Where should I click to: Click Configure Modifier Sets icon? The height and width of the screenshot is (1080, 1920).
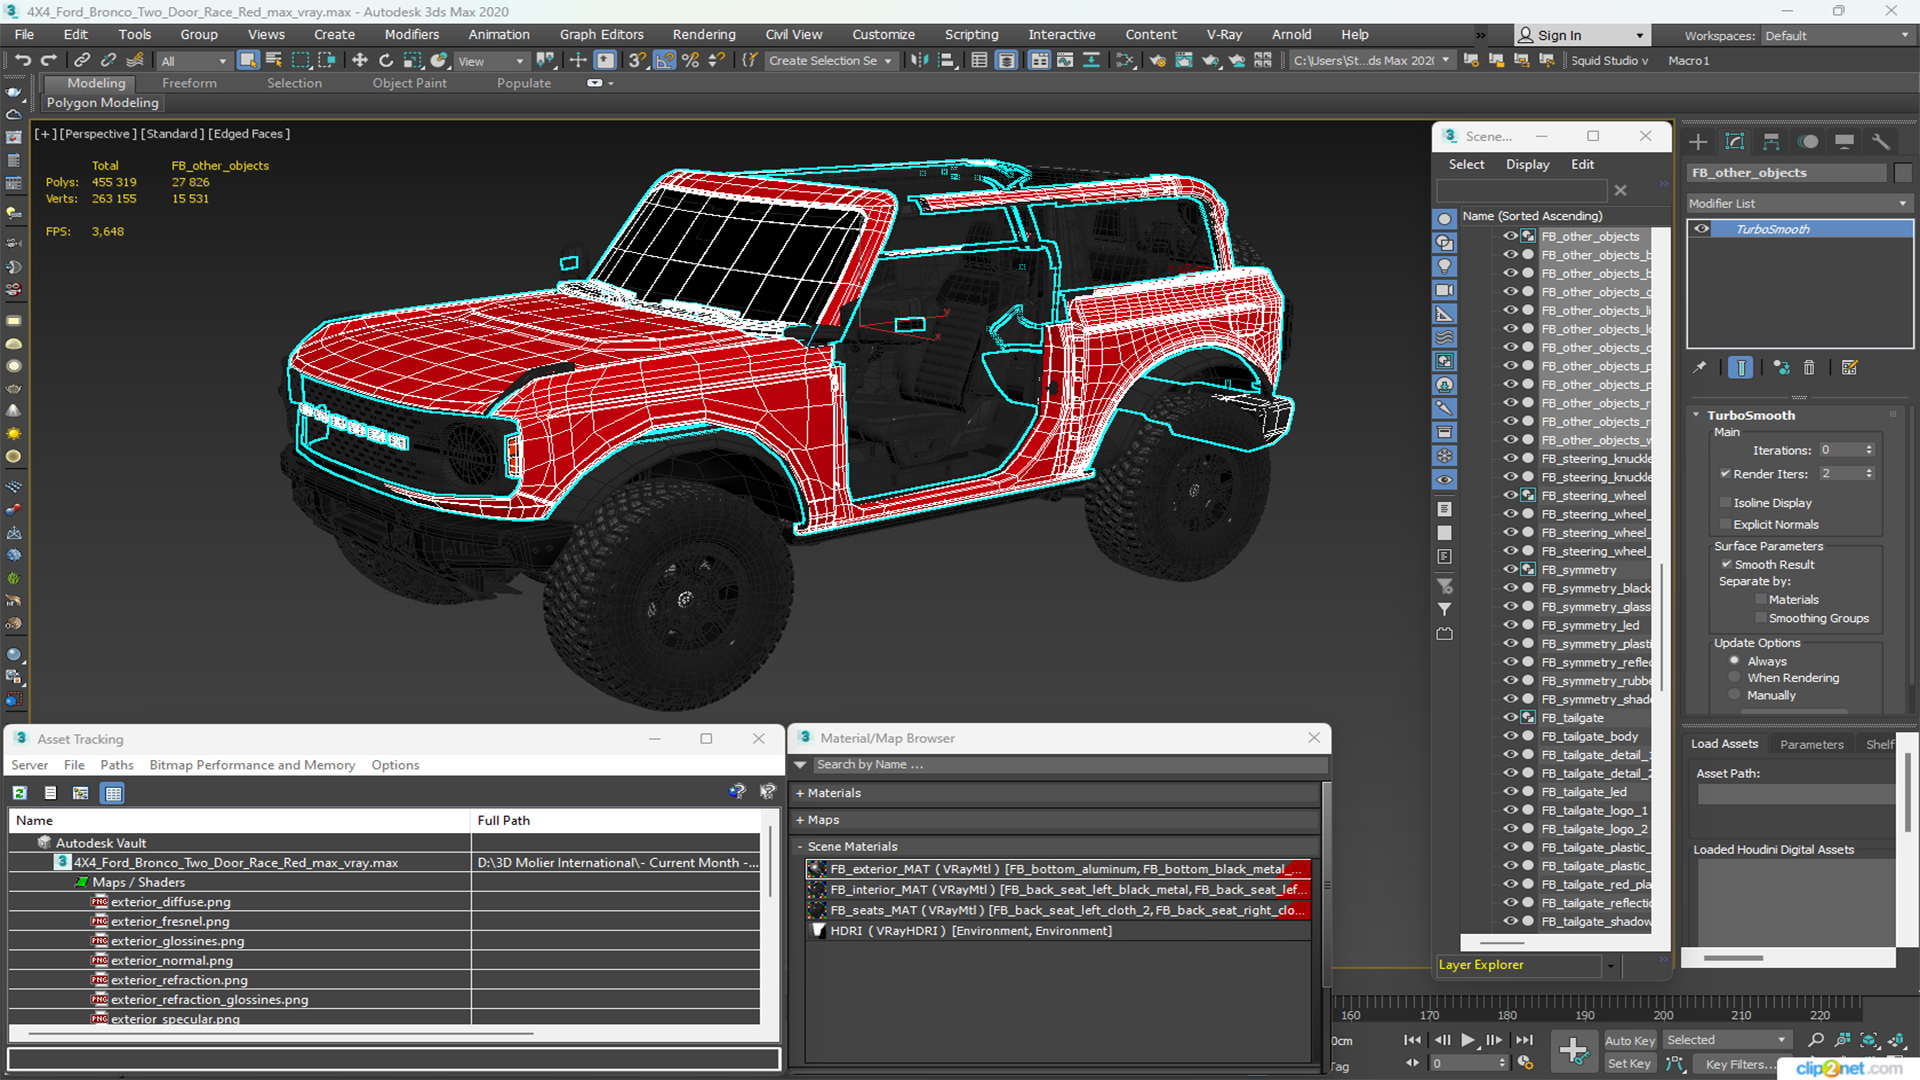tap(1850, 368)
